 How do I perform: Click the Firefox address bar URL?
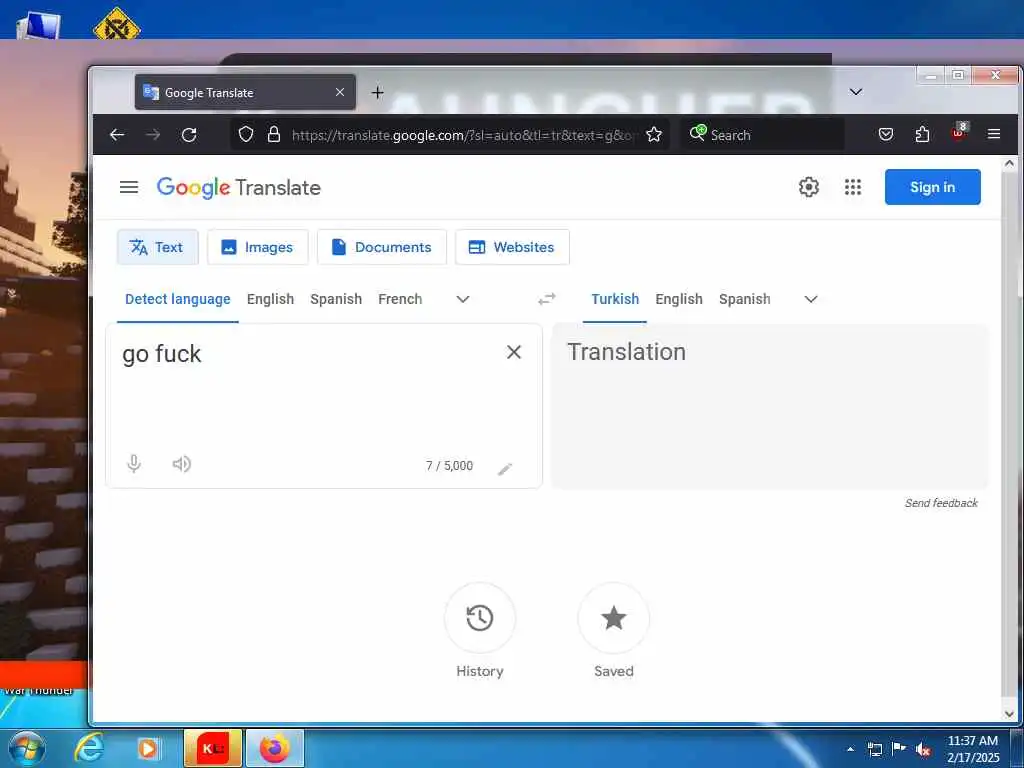pos(462,135)
